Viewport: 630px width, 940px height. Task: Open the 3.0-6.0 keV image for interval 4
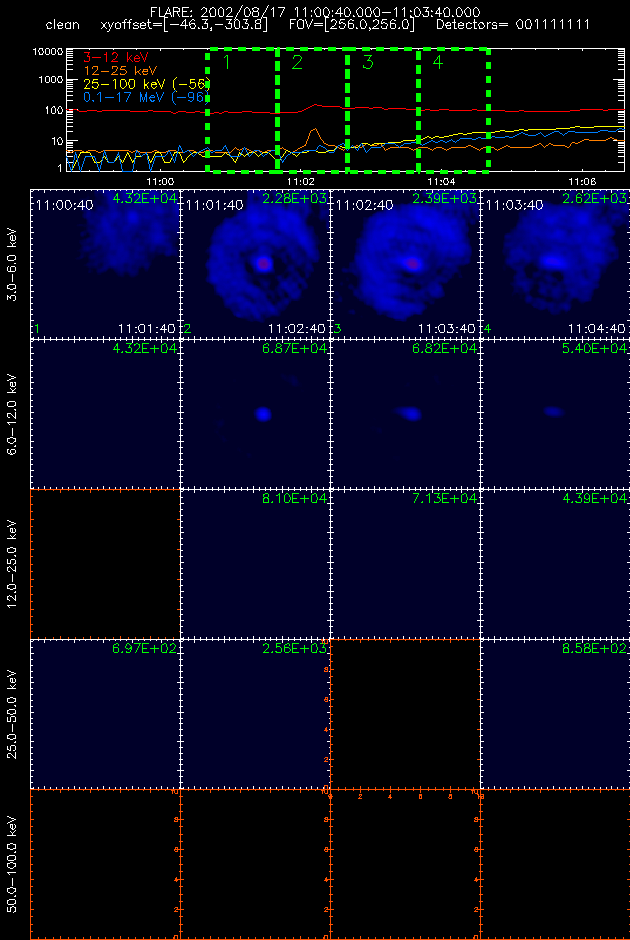[x=555, y=263]
